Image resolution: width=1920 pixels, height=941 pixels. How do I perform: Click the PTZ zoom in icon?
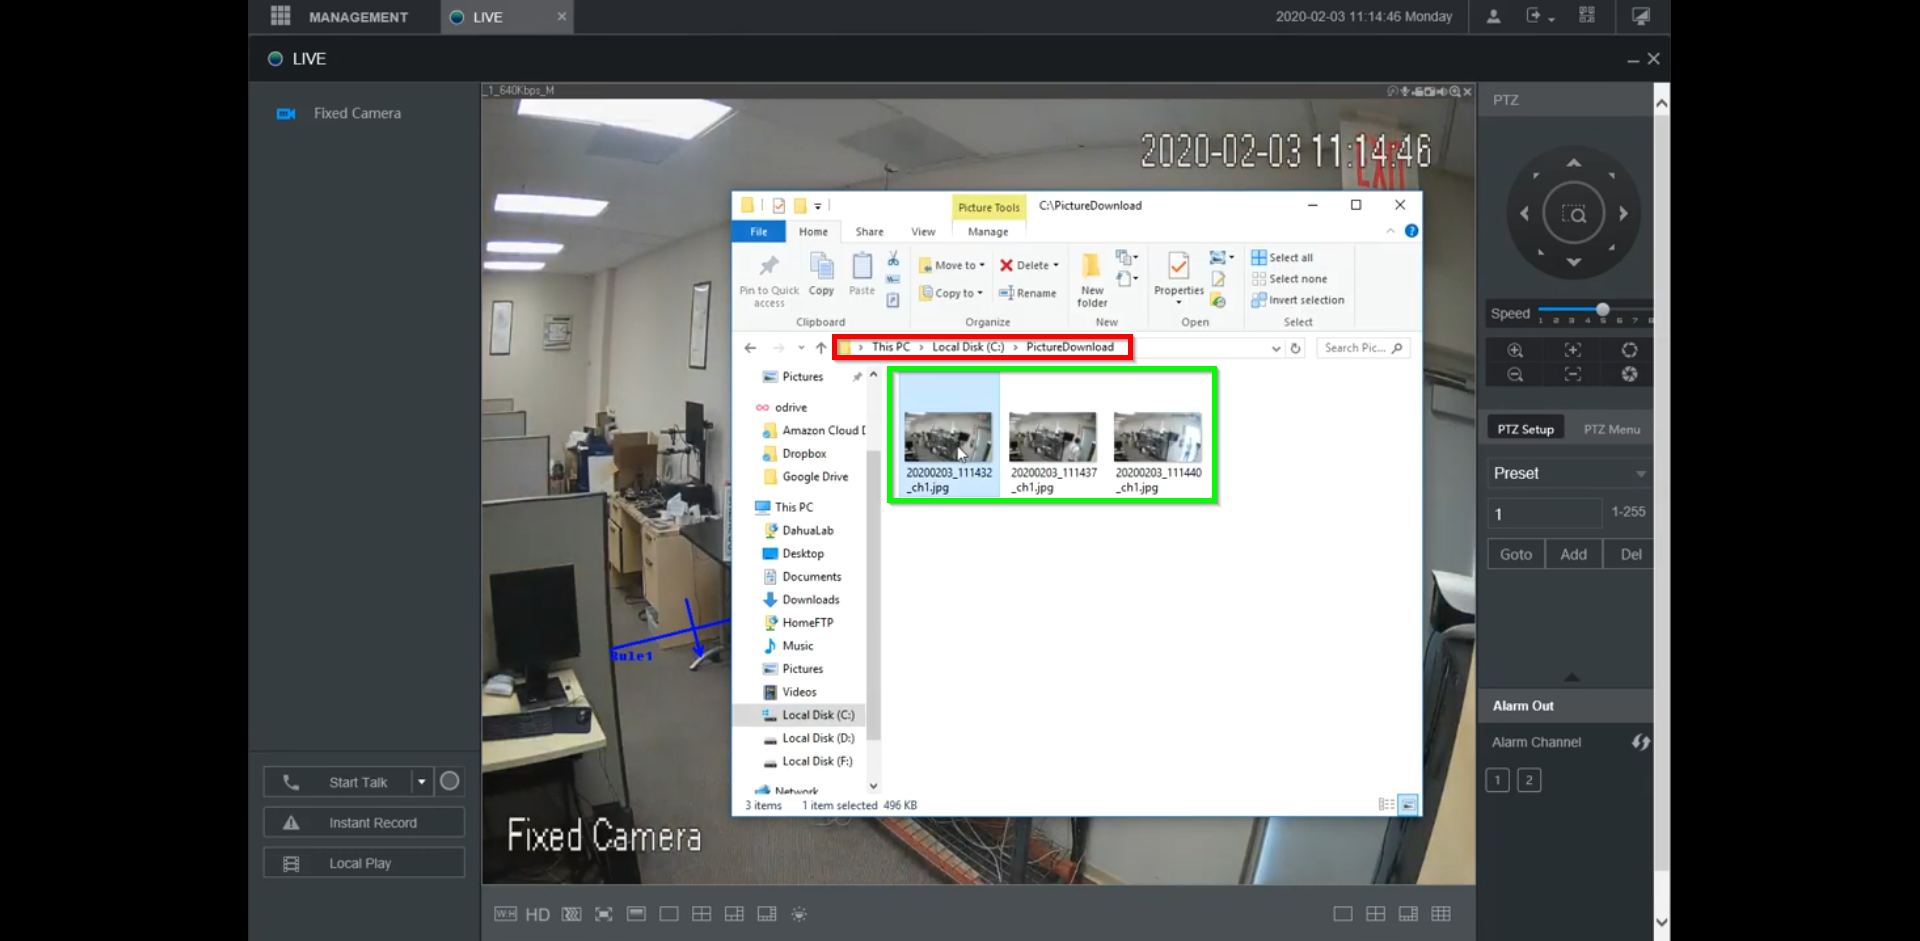[1515, 350]
